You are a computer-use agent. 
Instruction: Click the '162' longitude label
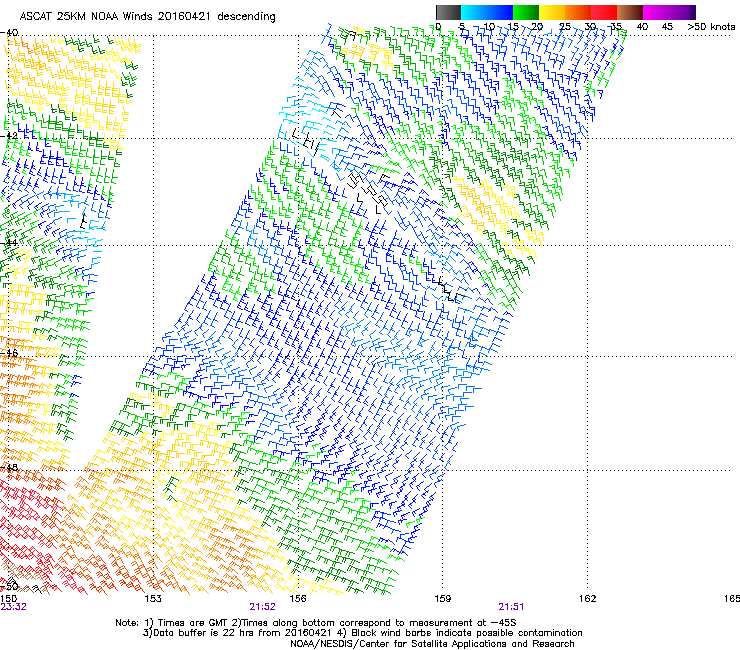[x=587, y=599]
